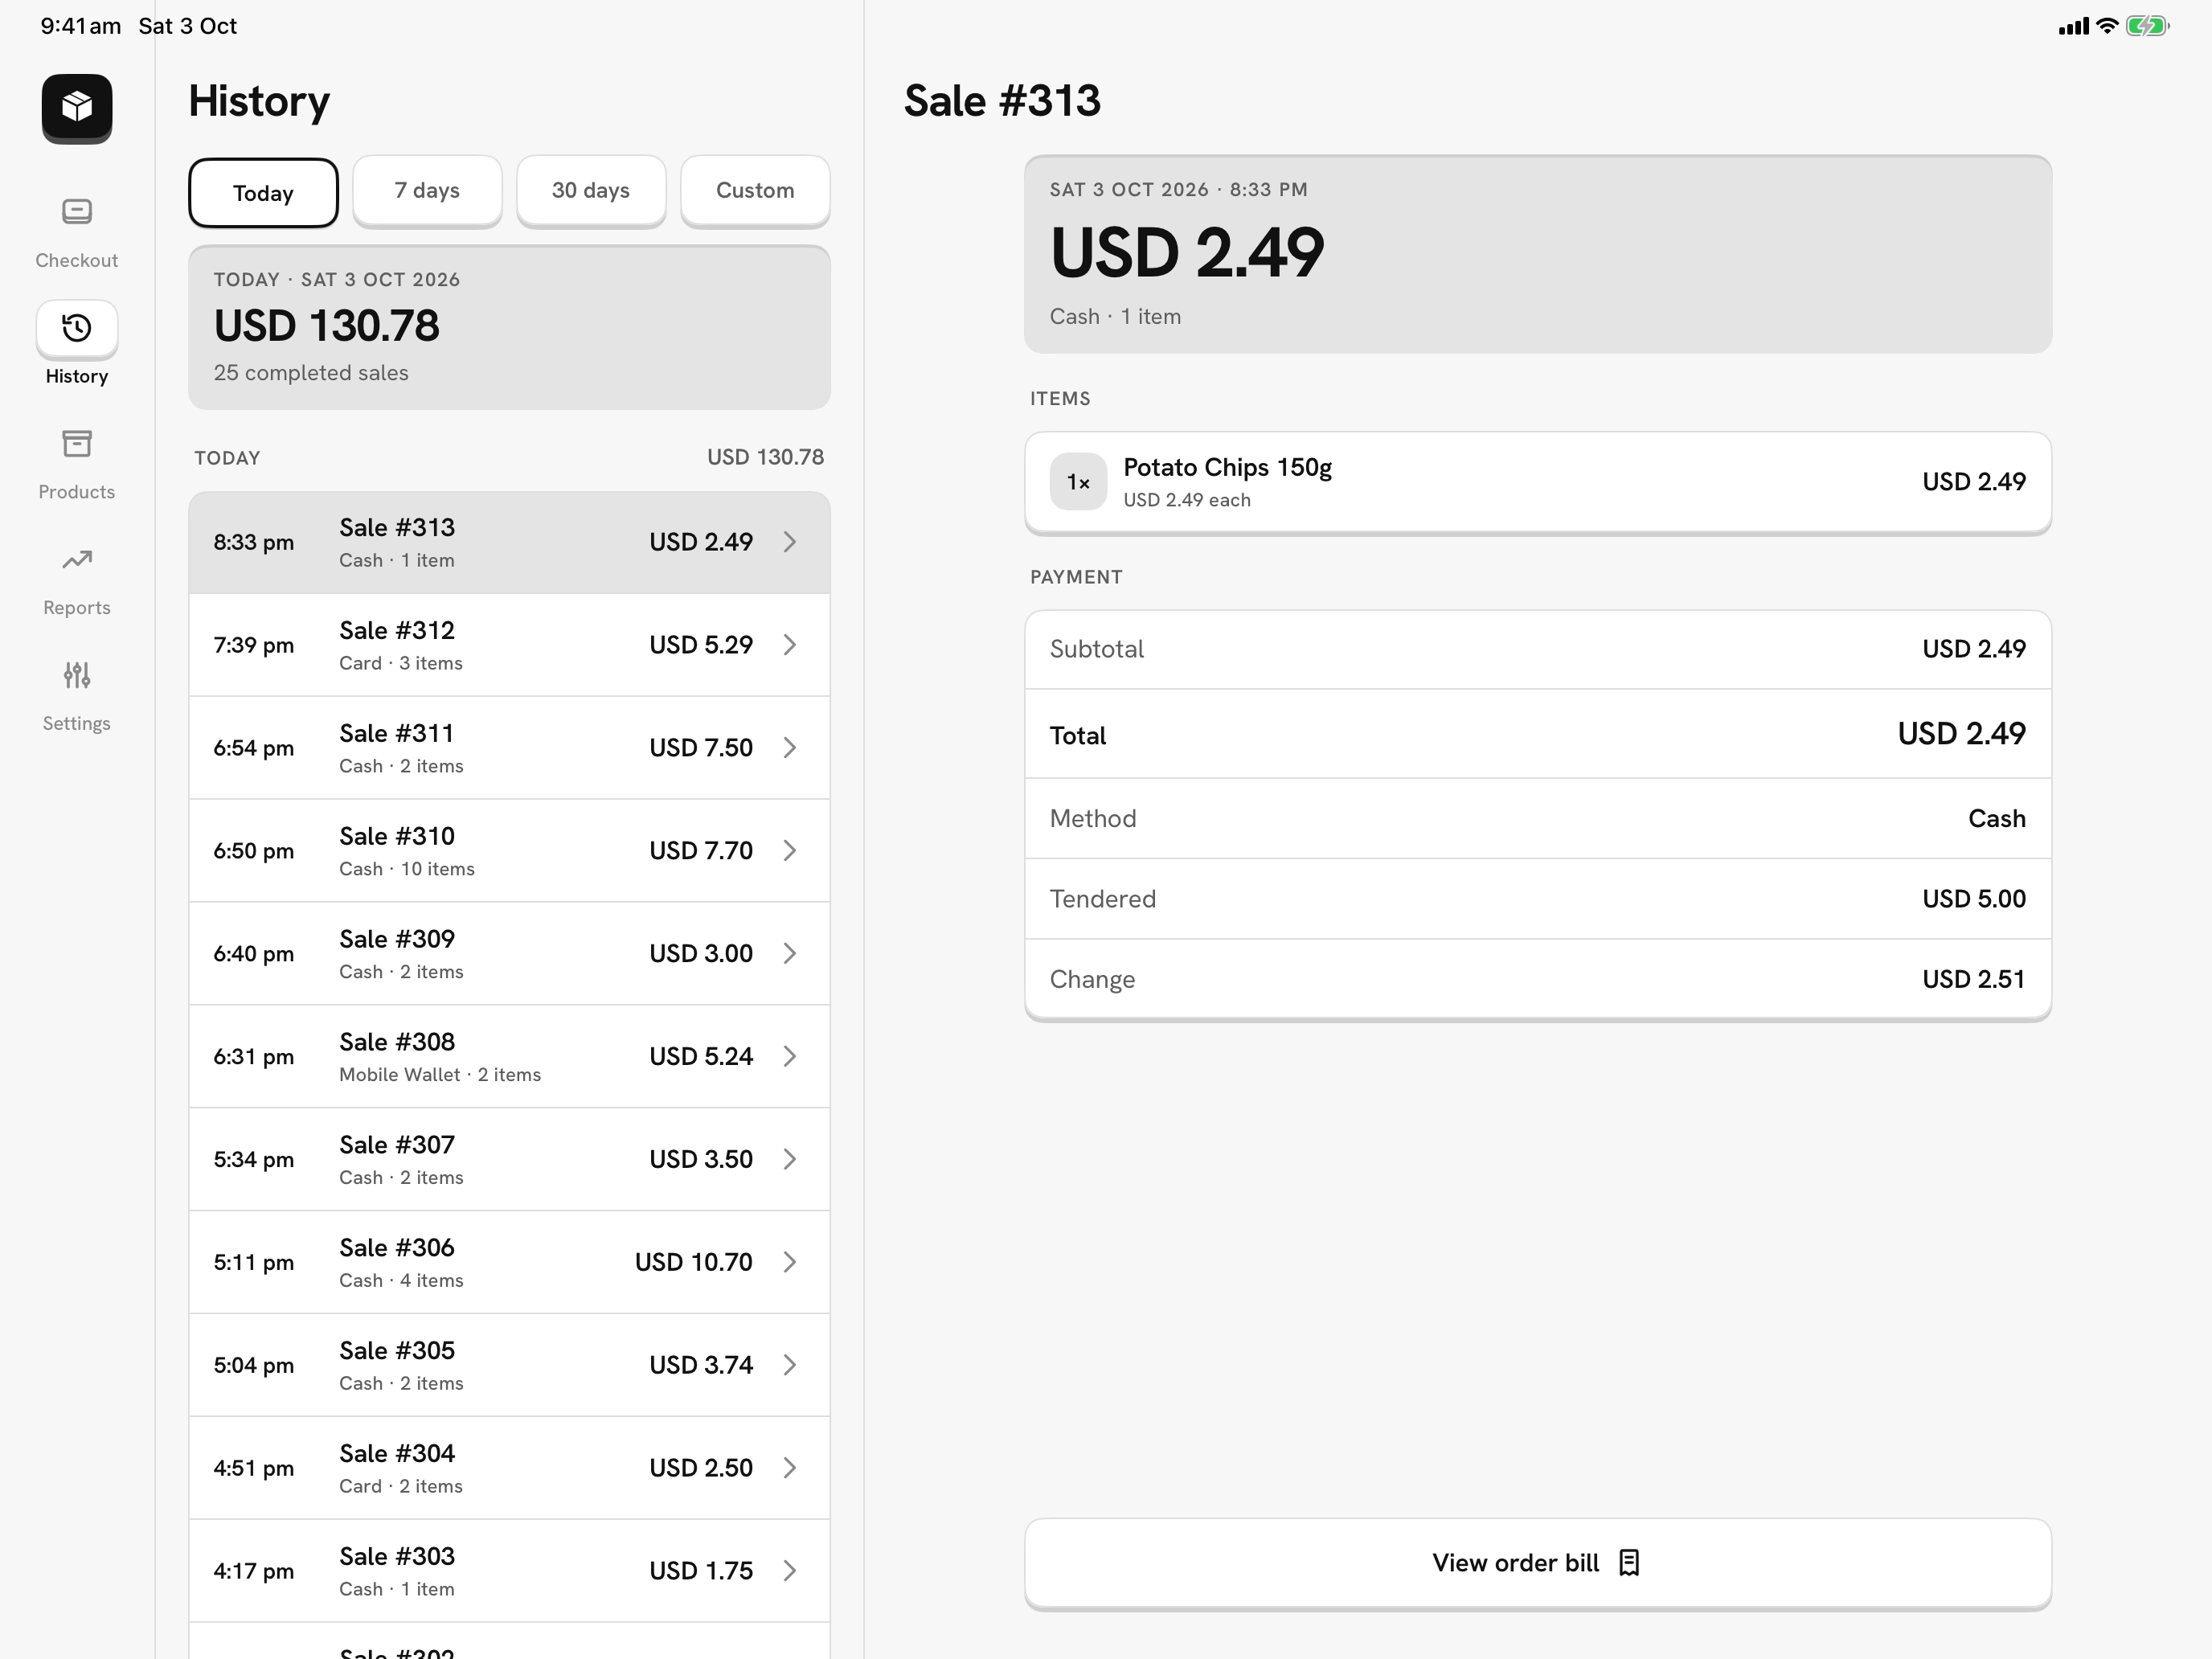Image resolution: width=2212 pixels, height=1659 pixels.
Task: Check the battery charging icon
Action: pyautogui.click(x=2146, y=26)
